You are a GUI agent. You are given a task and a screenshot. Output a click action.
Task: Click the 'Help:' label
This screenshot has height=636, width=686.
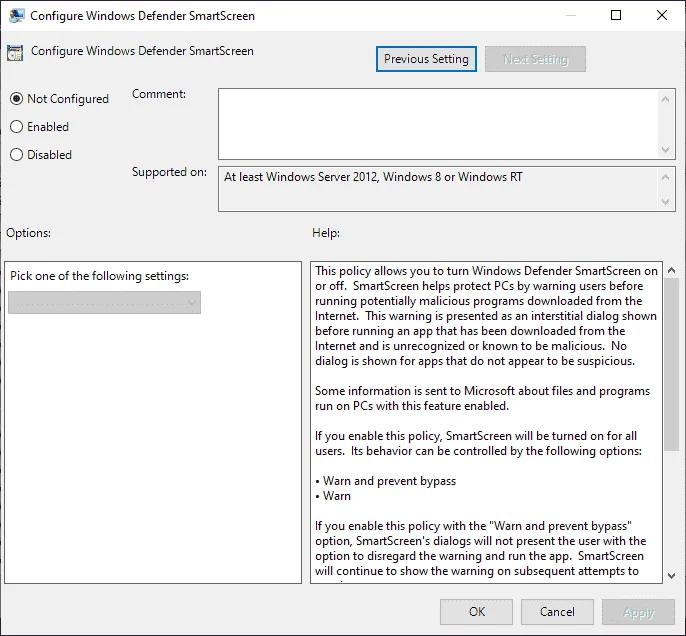(326, 233)
